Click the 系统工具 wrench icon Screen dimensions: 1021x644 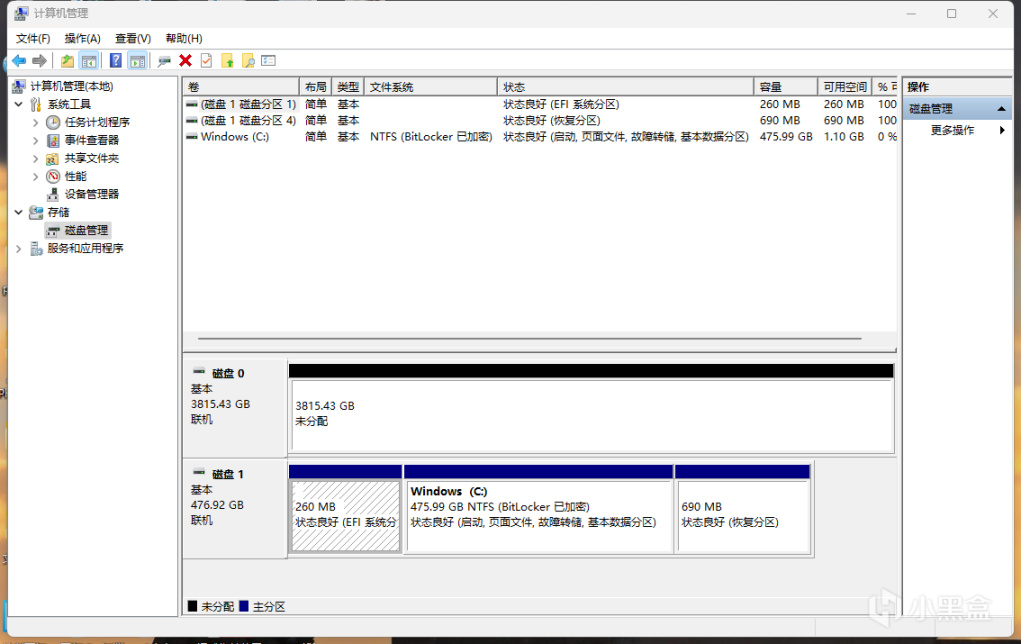coord(36,104)
